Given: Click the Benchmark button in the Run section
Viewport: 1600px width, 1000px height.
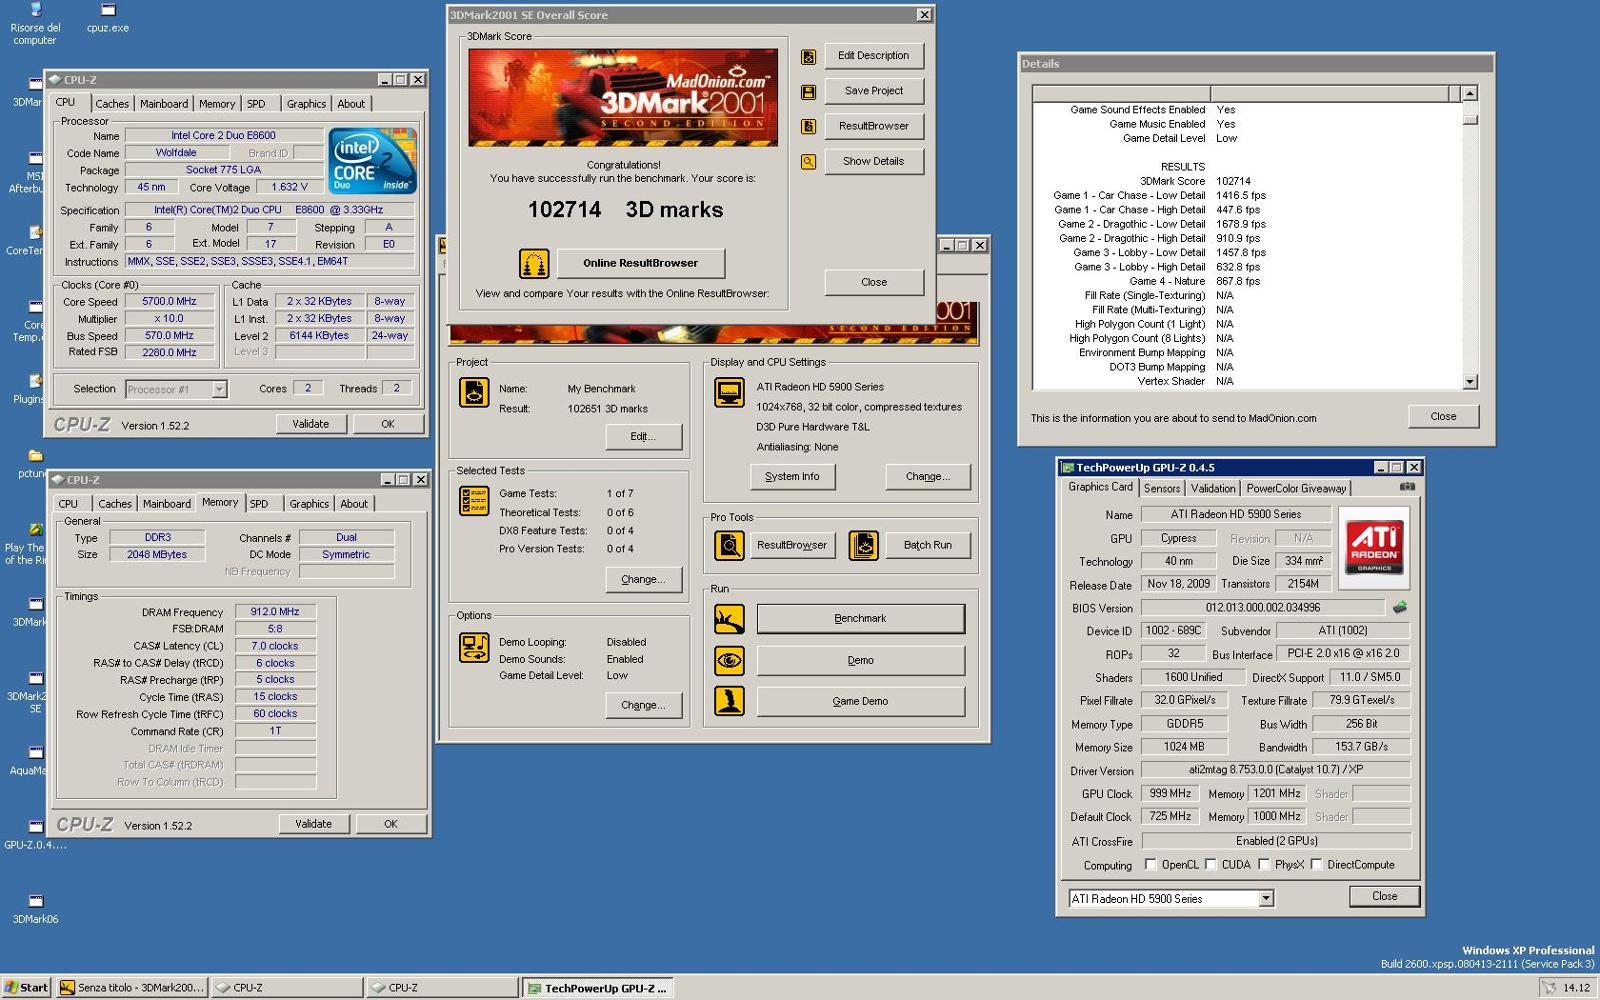Looking at the screenshot, I should [860, 619].
